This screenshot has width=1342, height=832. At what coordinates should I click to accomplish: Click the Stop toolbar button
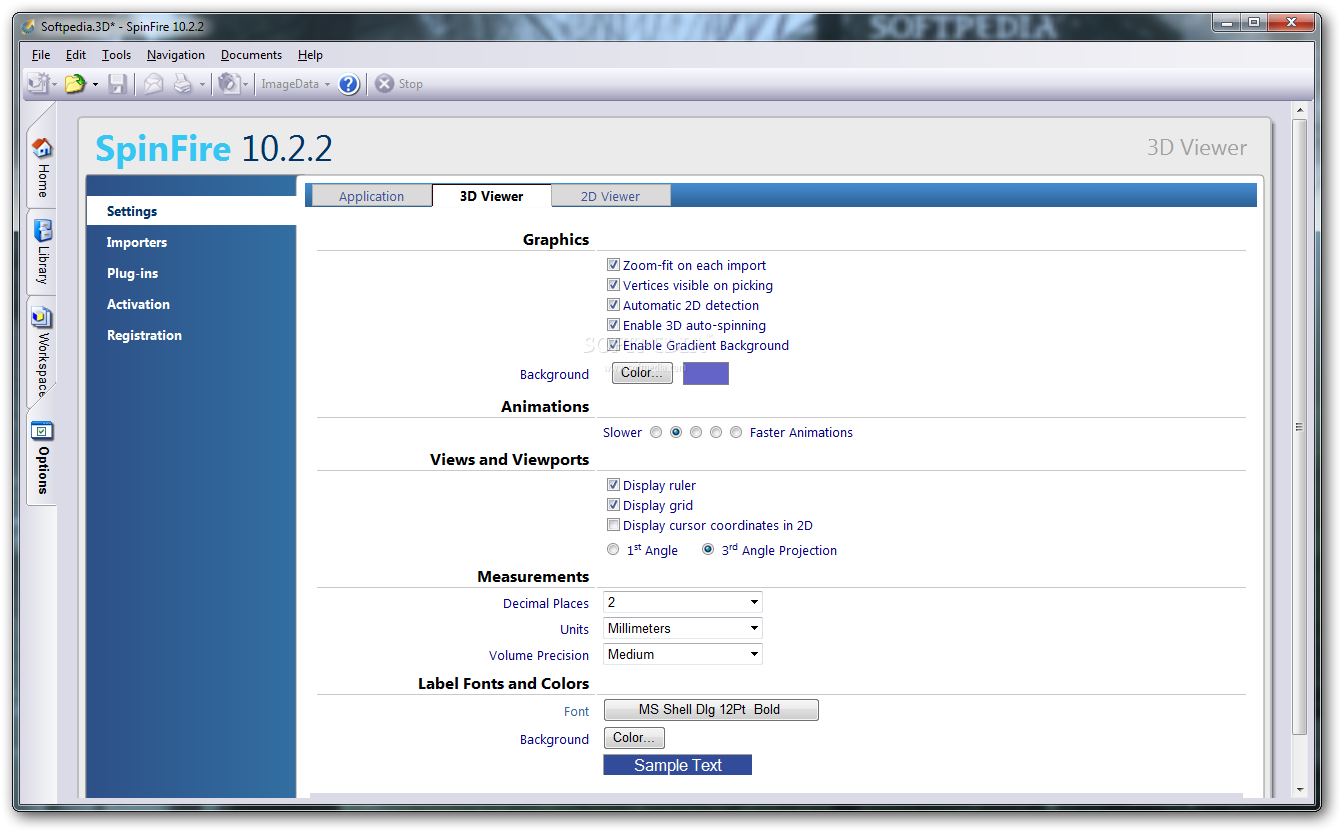click(x=399, y=84)
